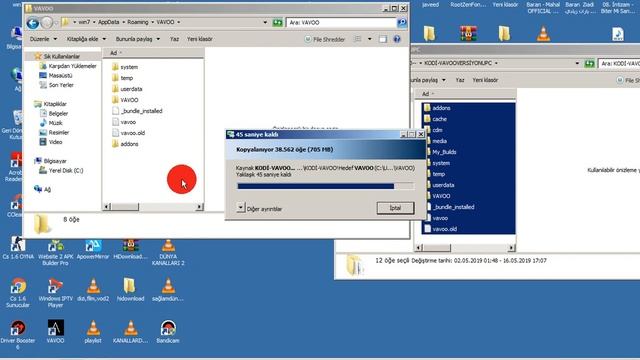Select 'vavoo' file in left file list
This screenshot has height=360, width=640.
tap(124, 122)
